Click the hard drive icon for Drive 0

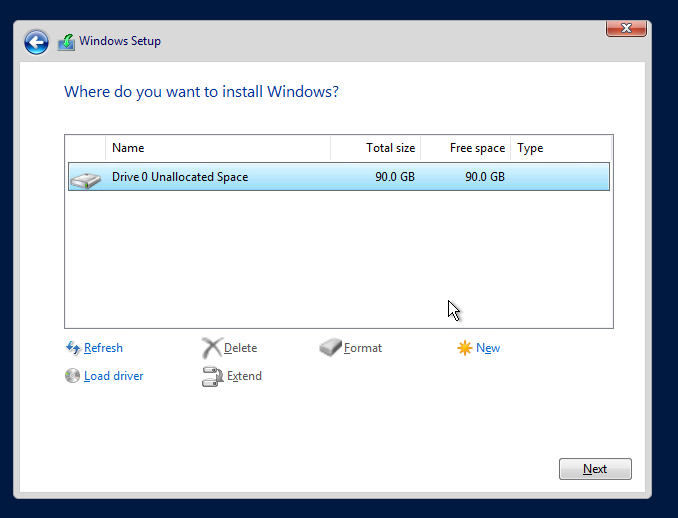(86, 178)
